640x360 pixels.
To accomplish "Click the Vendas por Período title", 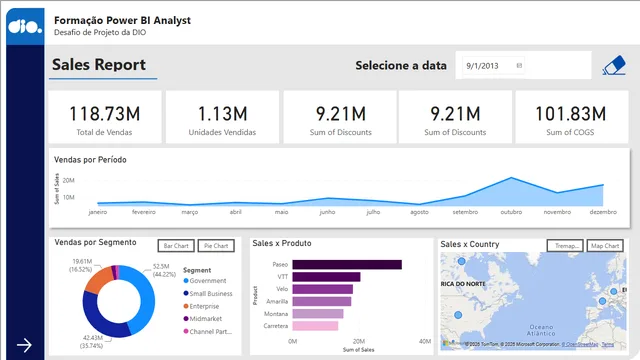I will [90, 160].
